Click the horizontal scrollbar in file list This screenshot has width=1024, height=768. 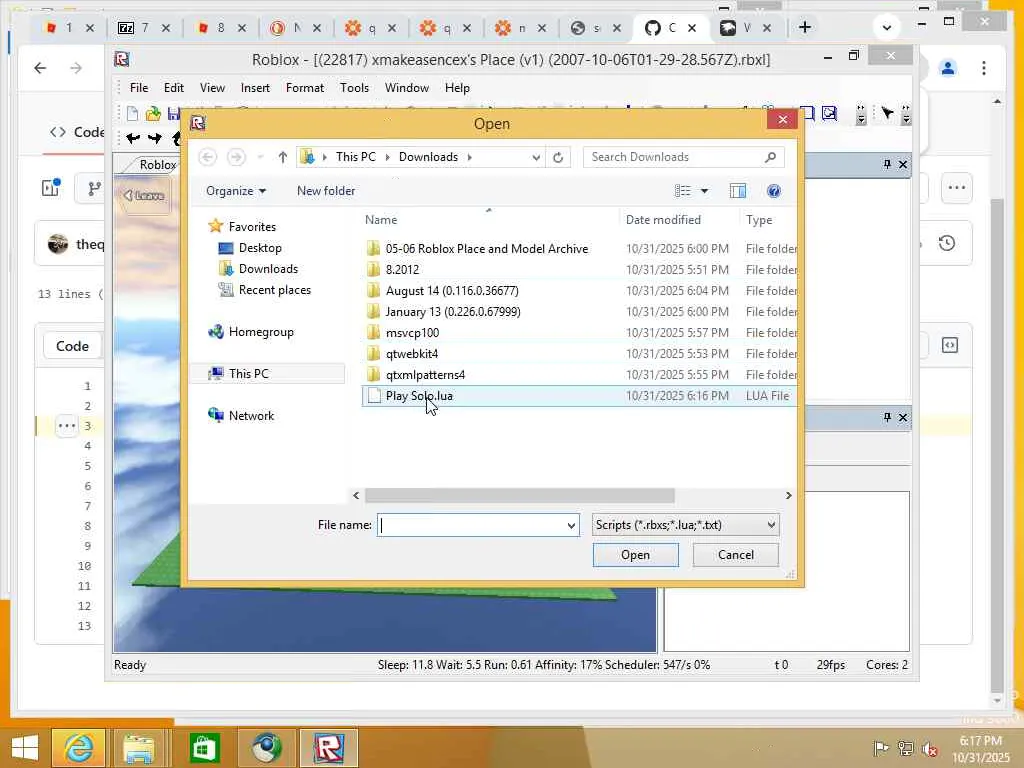tap(519, 496)
